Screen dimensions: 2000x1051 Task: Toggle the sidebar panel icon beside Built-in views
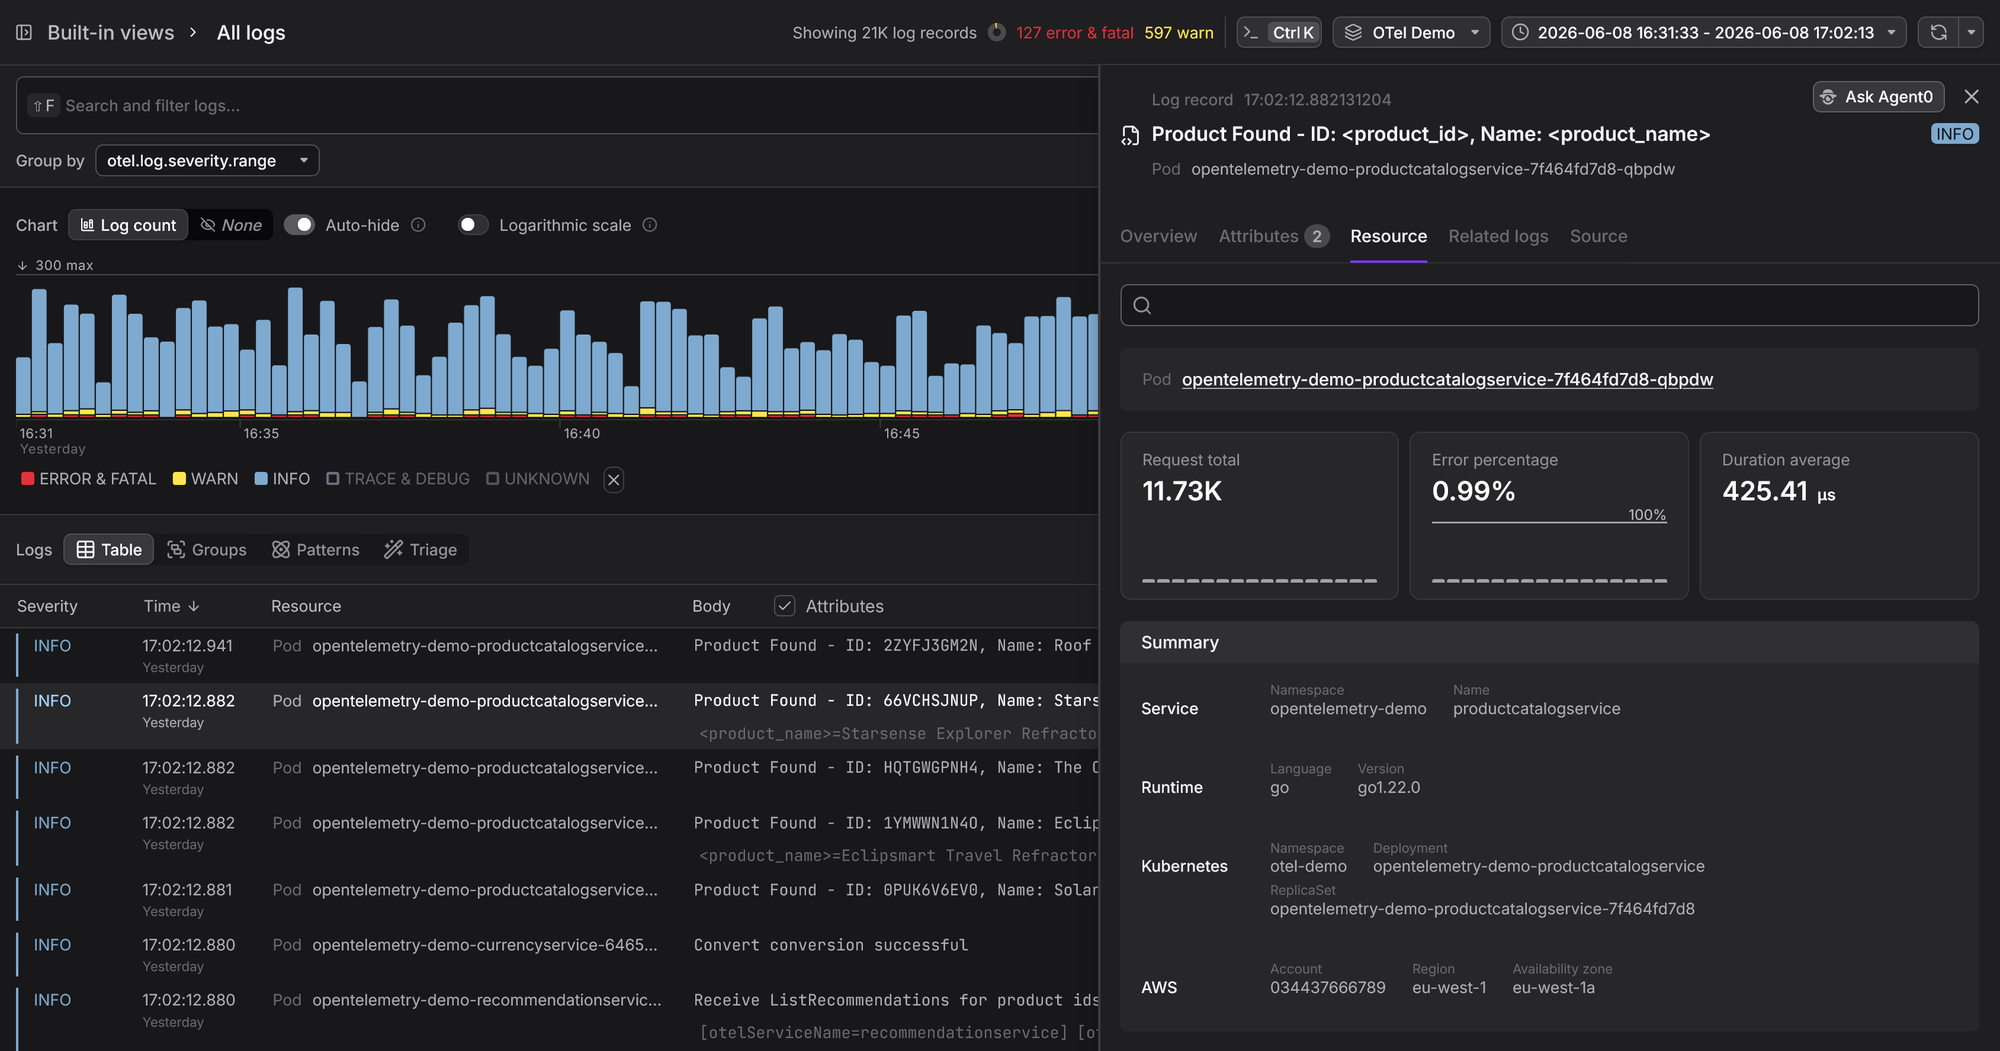pos(24,32)
